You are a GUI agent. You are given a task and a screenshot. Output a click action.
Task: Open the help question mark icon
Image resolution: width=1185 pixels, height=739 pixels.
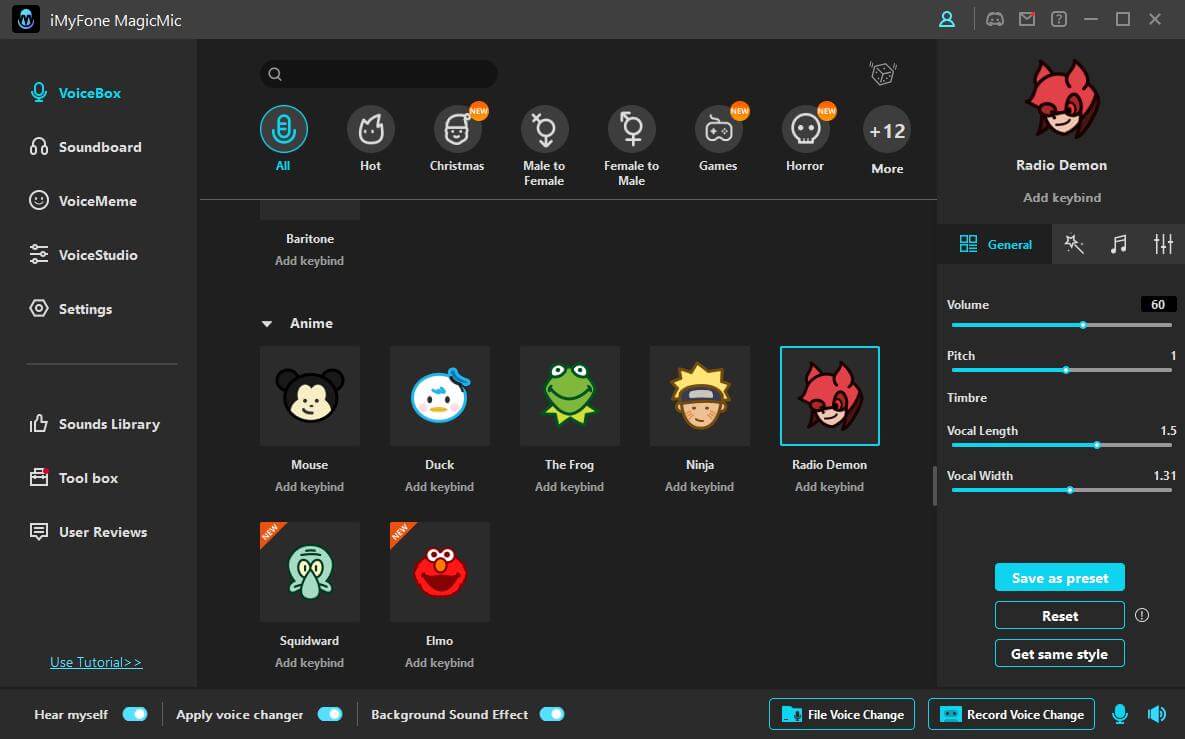pos(1059,20)
